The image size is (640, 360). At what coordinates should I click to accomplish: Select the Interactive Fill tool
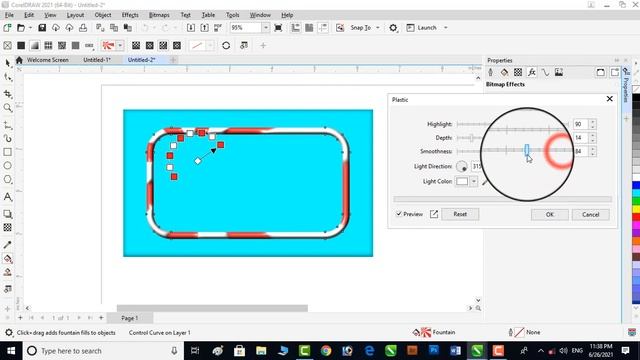pyautogui.click(x=7, y=258)
